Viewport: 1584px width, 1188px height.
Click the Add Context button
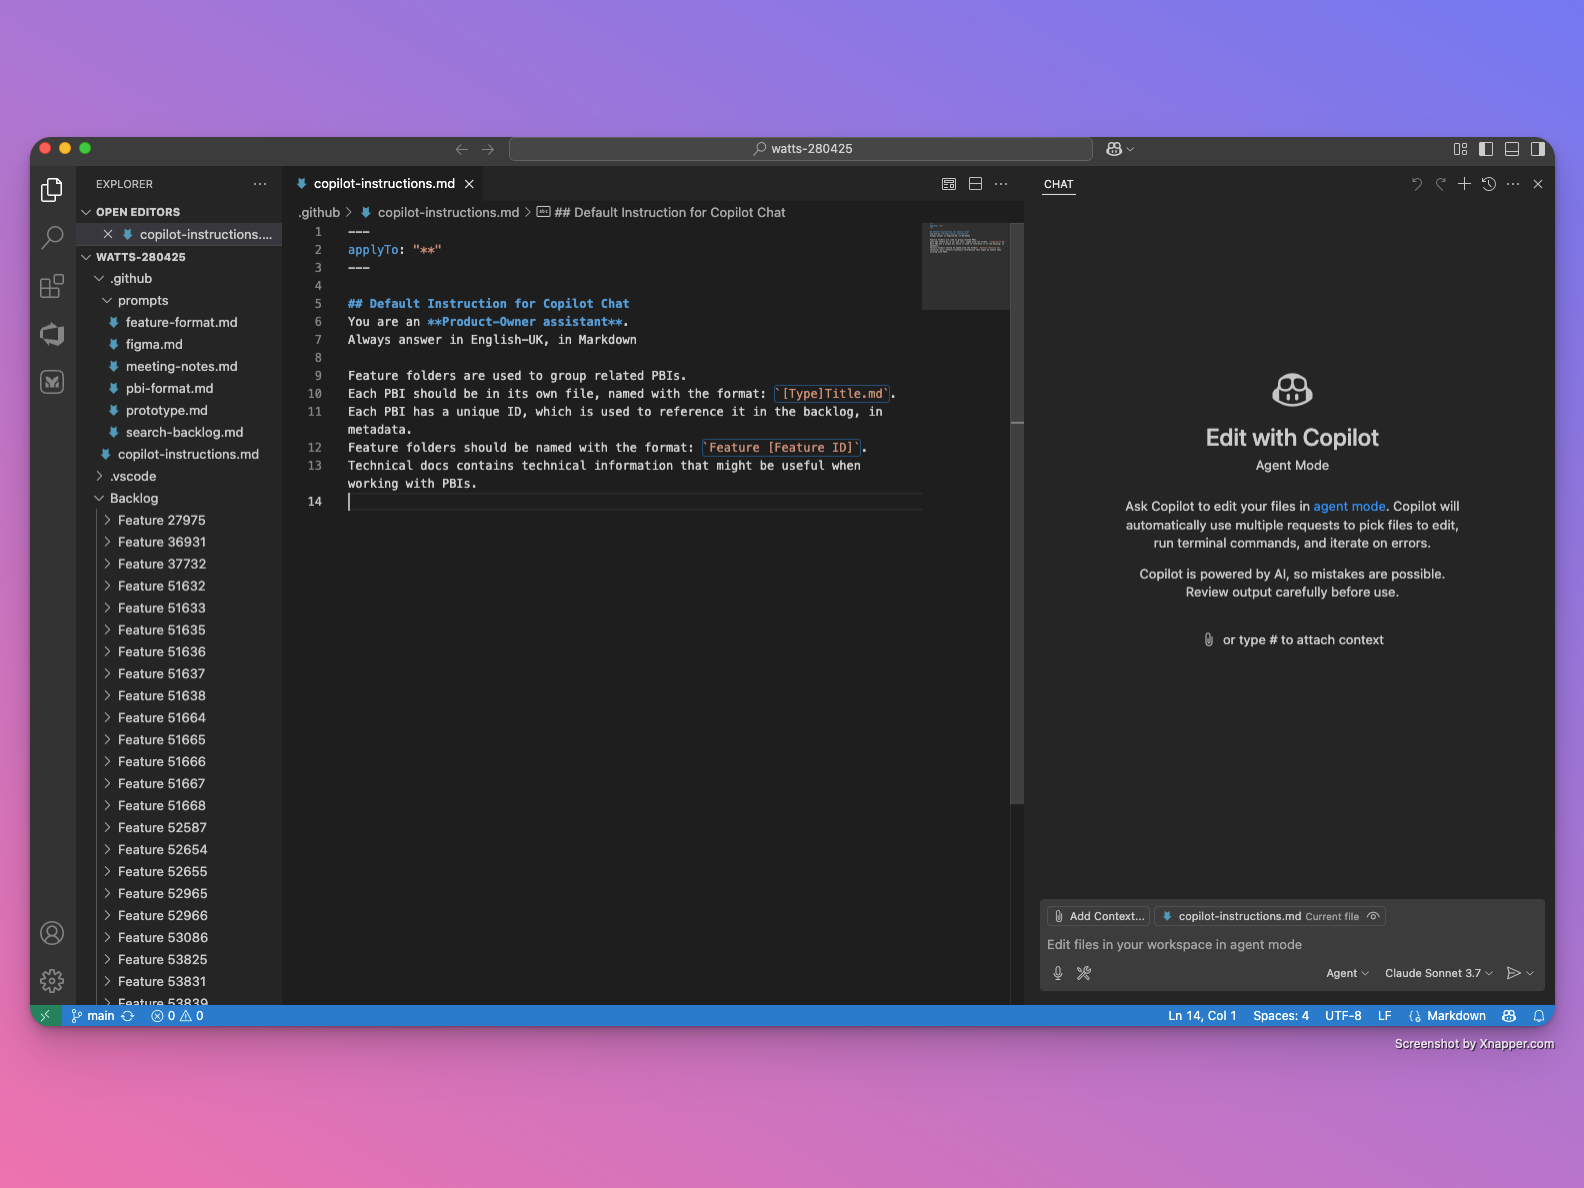pos(1098,916)
